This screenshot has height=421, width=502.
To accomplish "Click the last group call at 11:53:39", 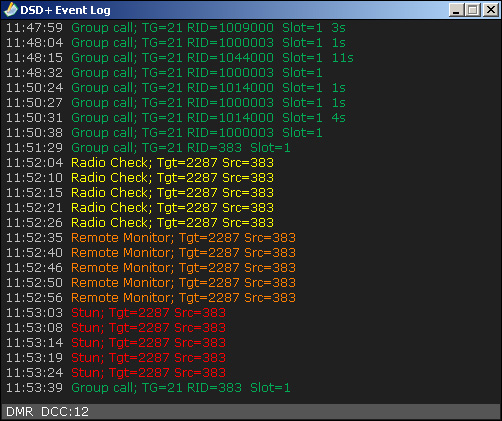I will (148, 388).
